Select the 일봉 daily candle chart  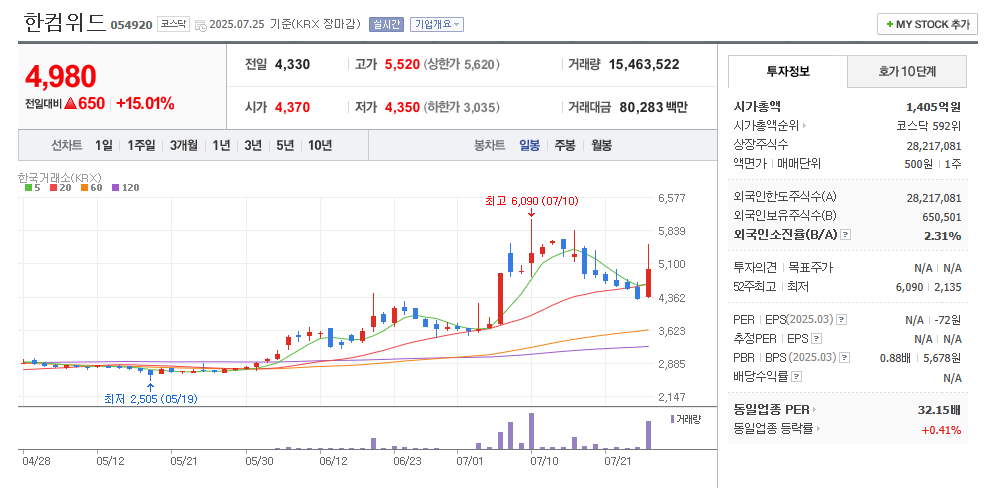point(529,146)
